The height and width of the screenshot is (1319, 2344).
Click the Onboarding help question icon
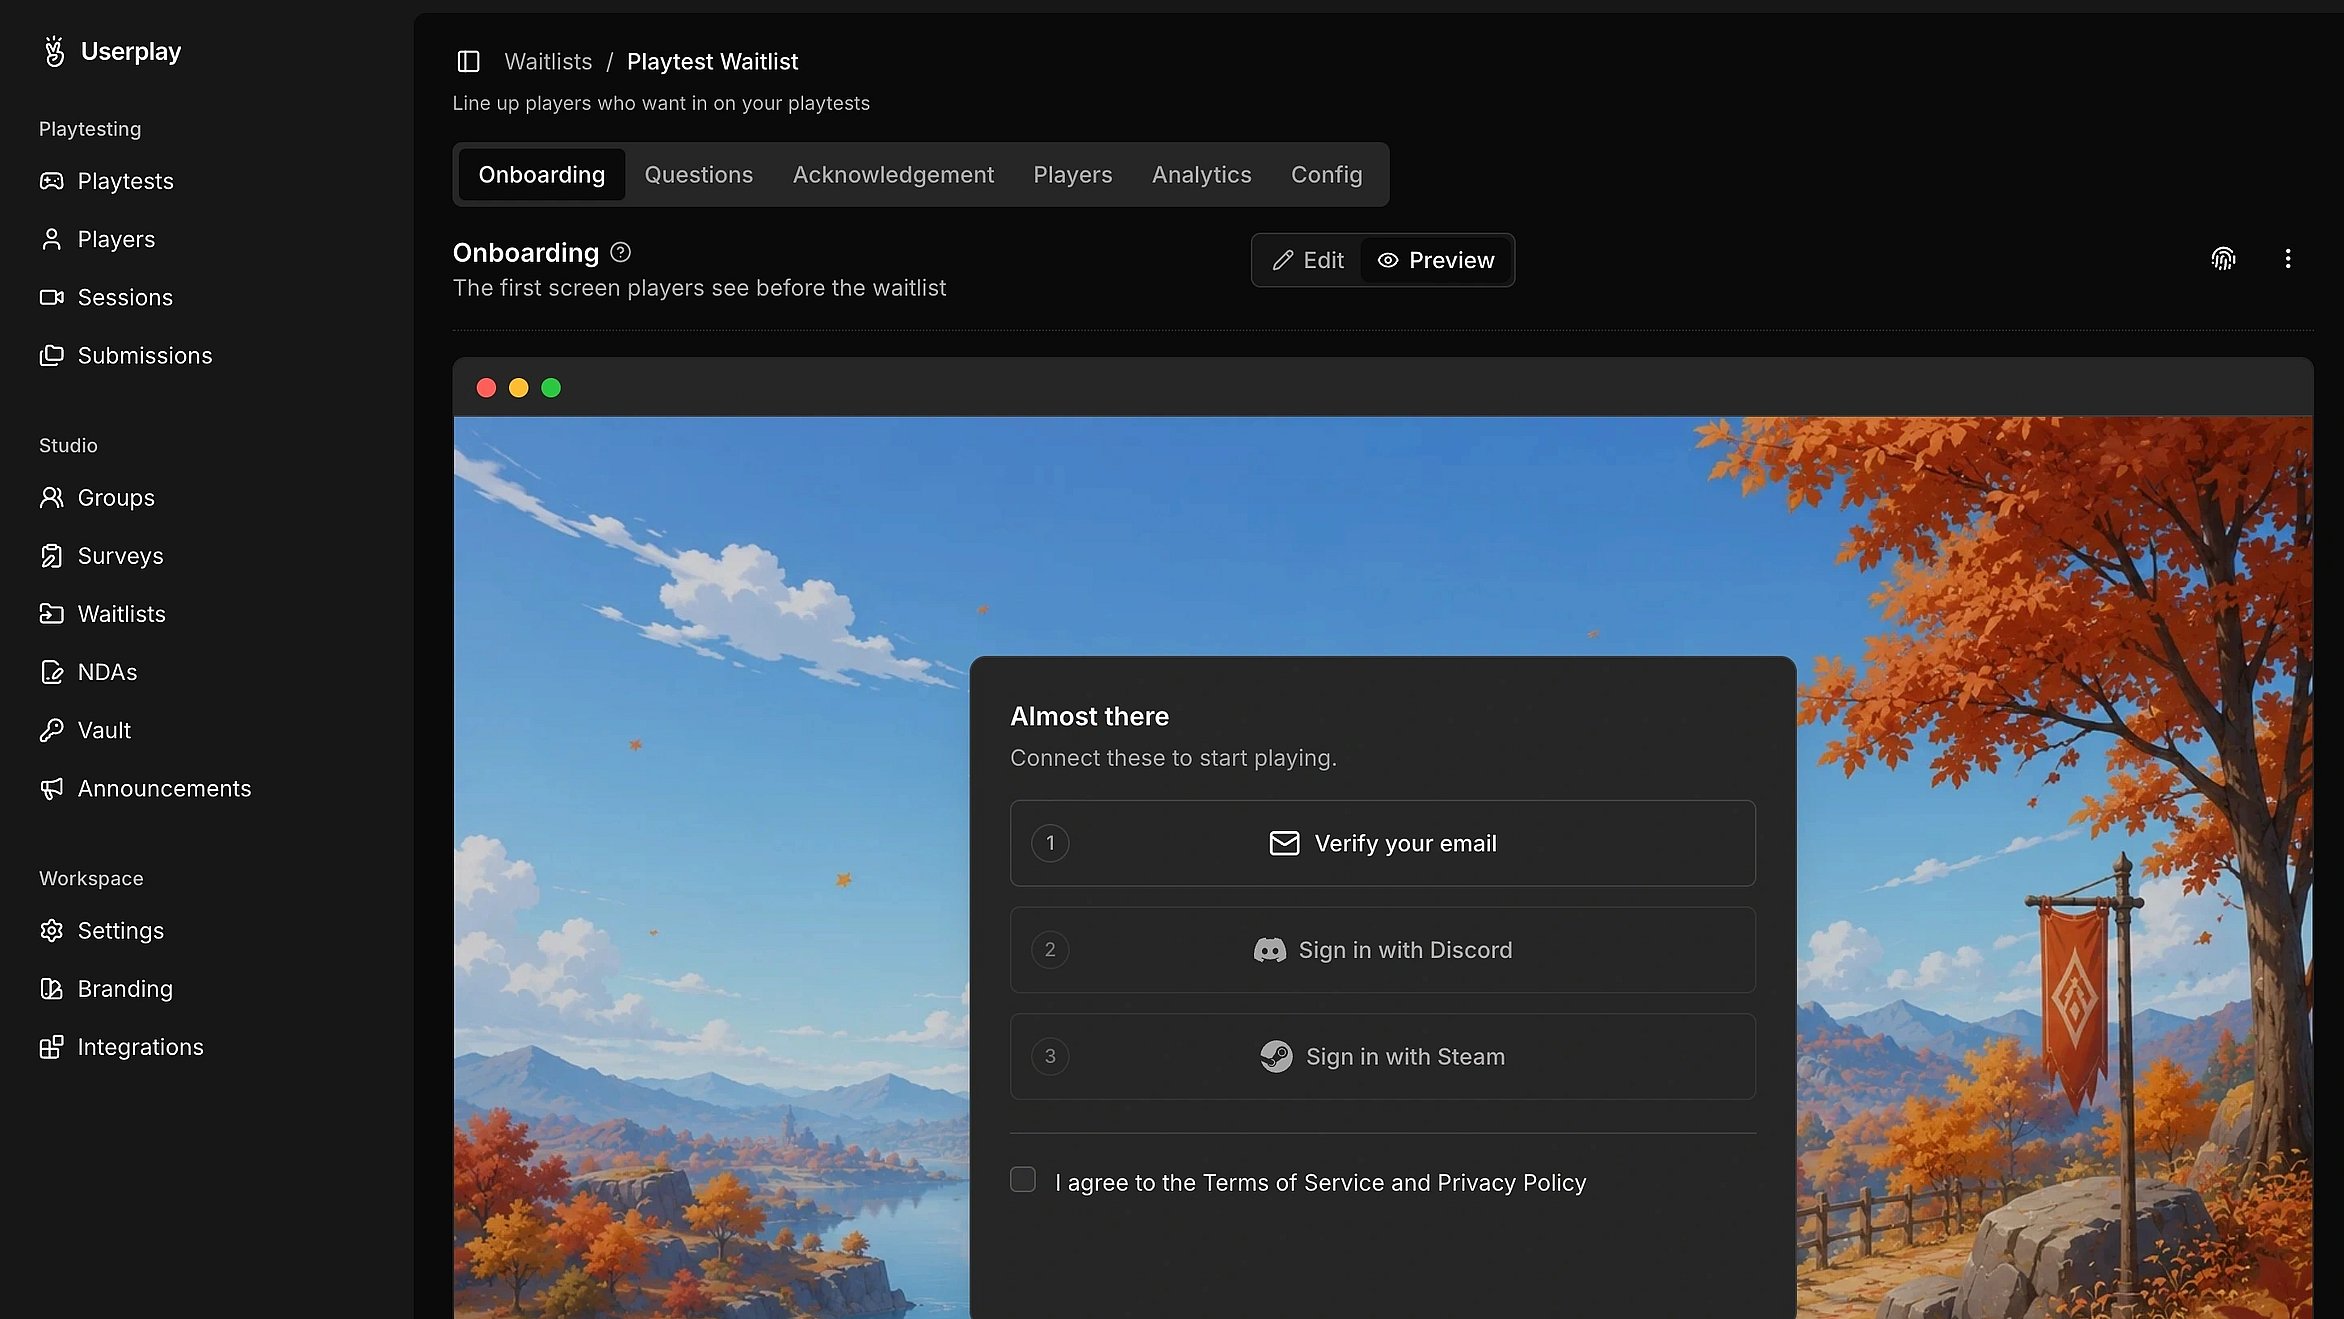coord(620,252)
